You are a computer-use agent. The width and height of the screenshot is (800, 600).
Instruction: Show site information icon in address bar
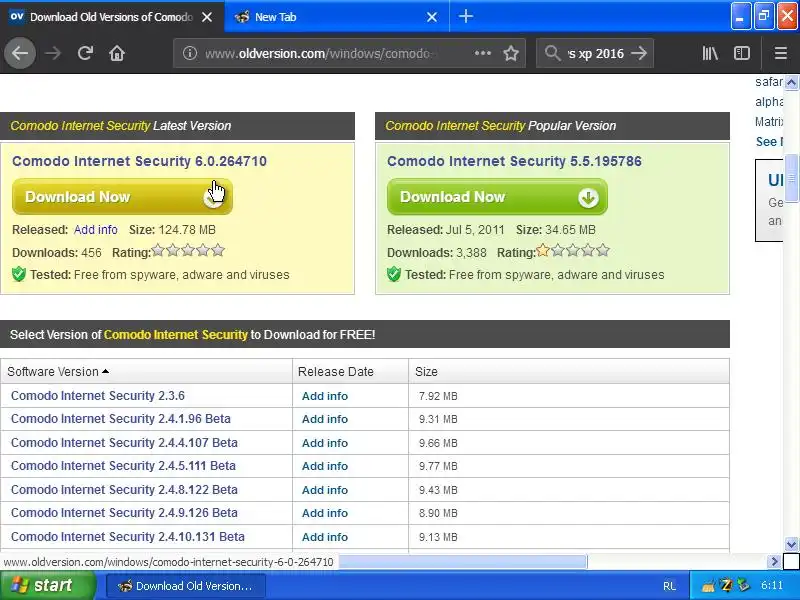coord(190,53)
